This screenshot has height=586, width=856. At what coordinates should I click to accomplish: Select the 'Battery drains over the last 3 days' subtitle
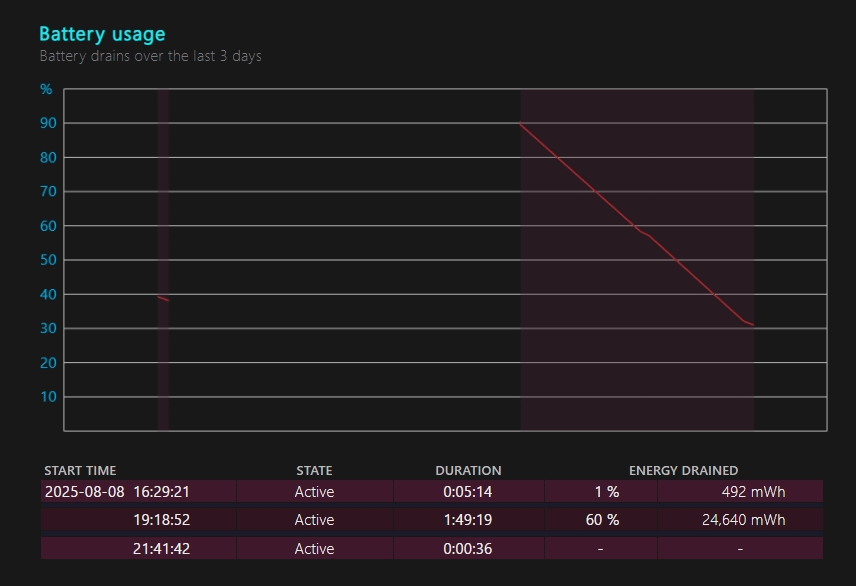150,56
